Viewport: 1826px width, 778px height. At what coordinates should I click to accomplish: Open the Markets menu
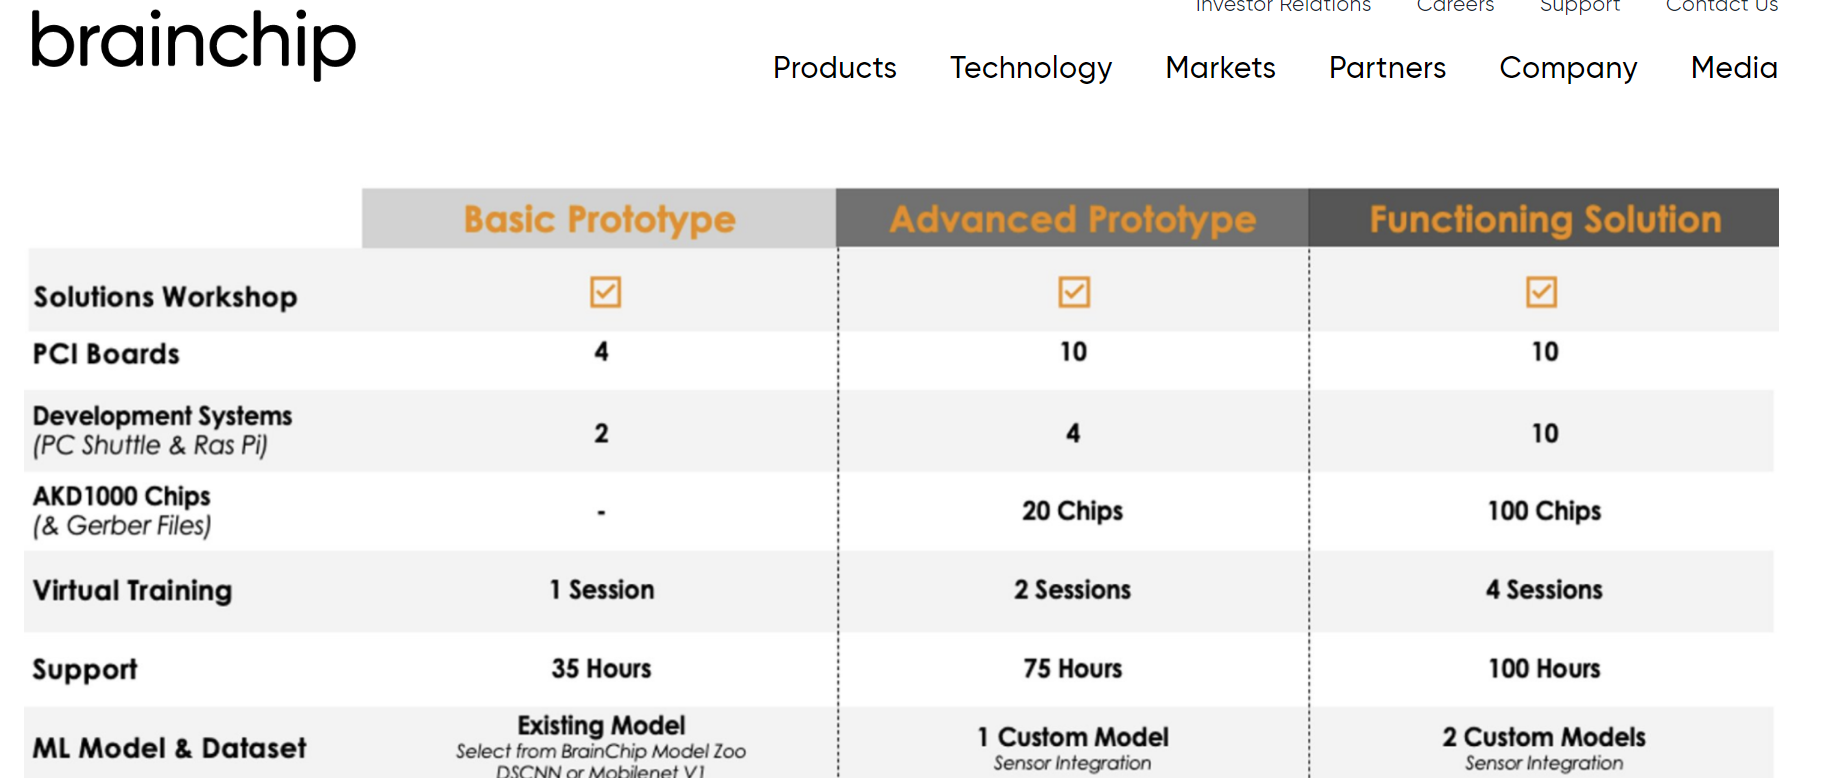pos(1220,68)
